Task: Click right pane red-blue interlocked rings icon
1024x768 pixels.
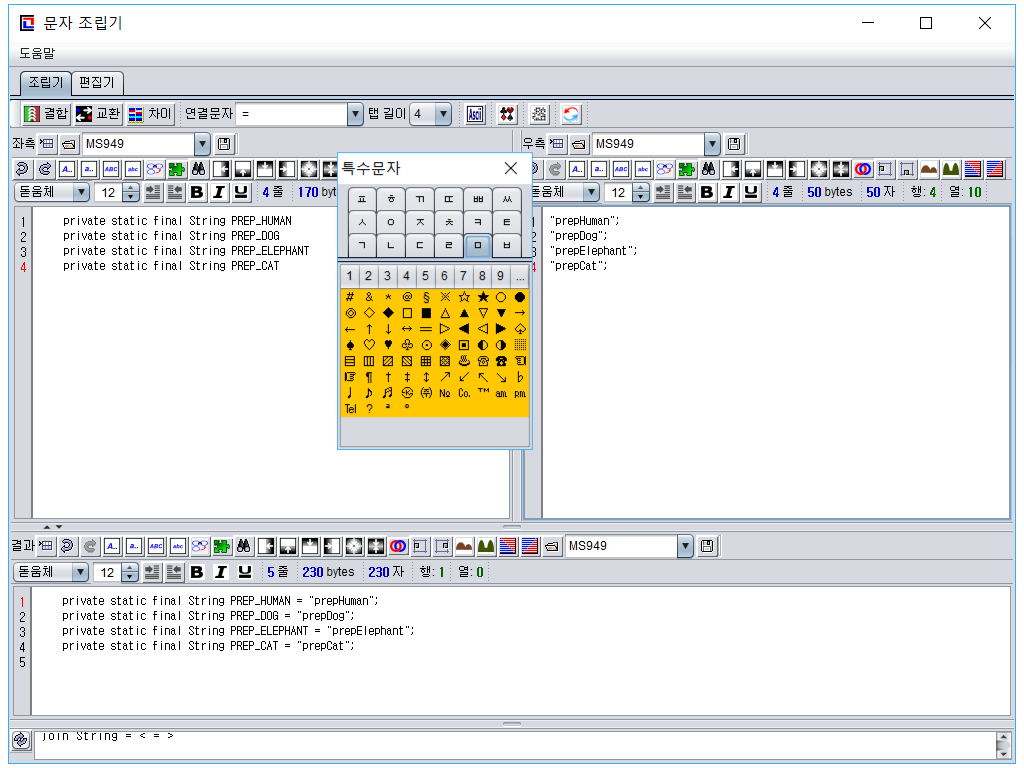Action: coord(863,170)
